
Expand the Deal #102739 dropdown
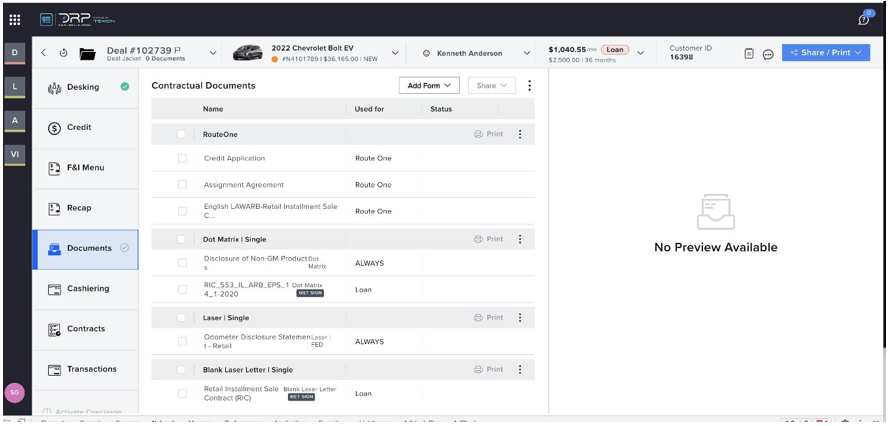pyautogui.click(x=213, y=53)
